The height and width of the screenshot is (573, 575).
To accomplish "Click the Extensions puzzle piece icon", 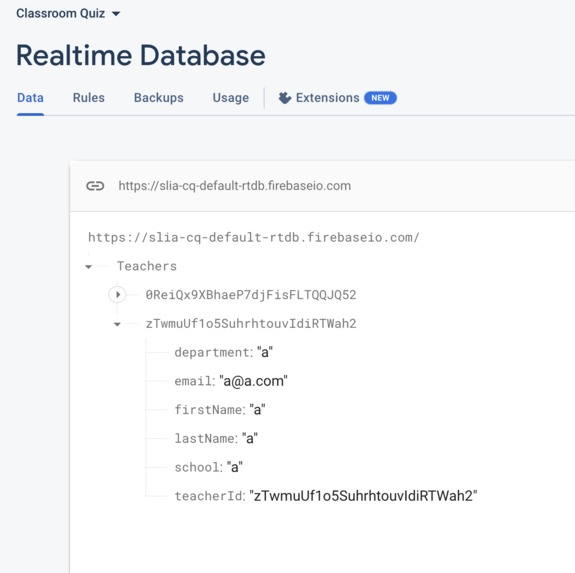I will (285, 98).
